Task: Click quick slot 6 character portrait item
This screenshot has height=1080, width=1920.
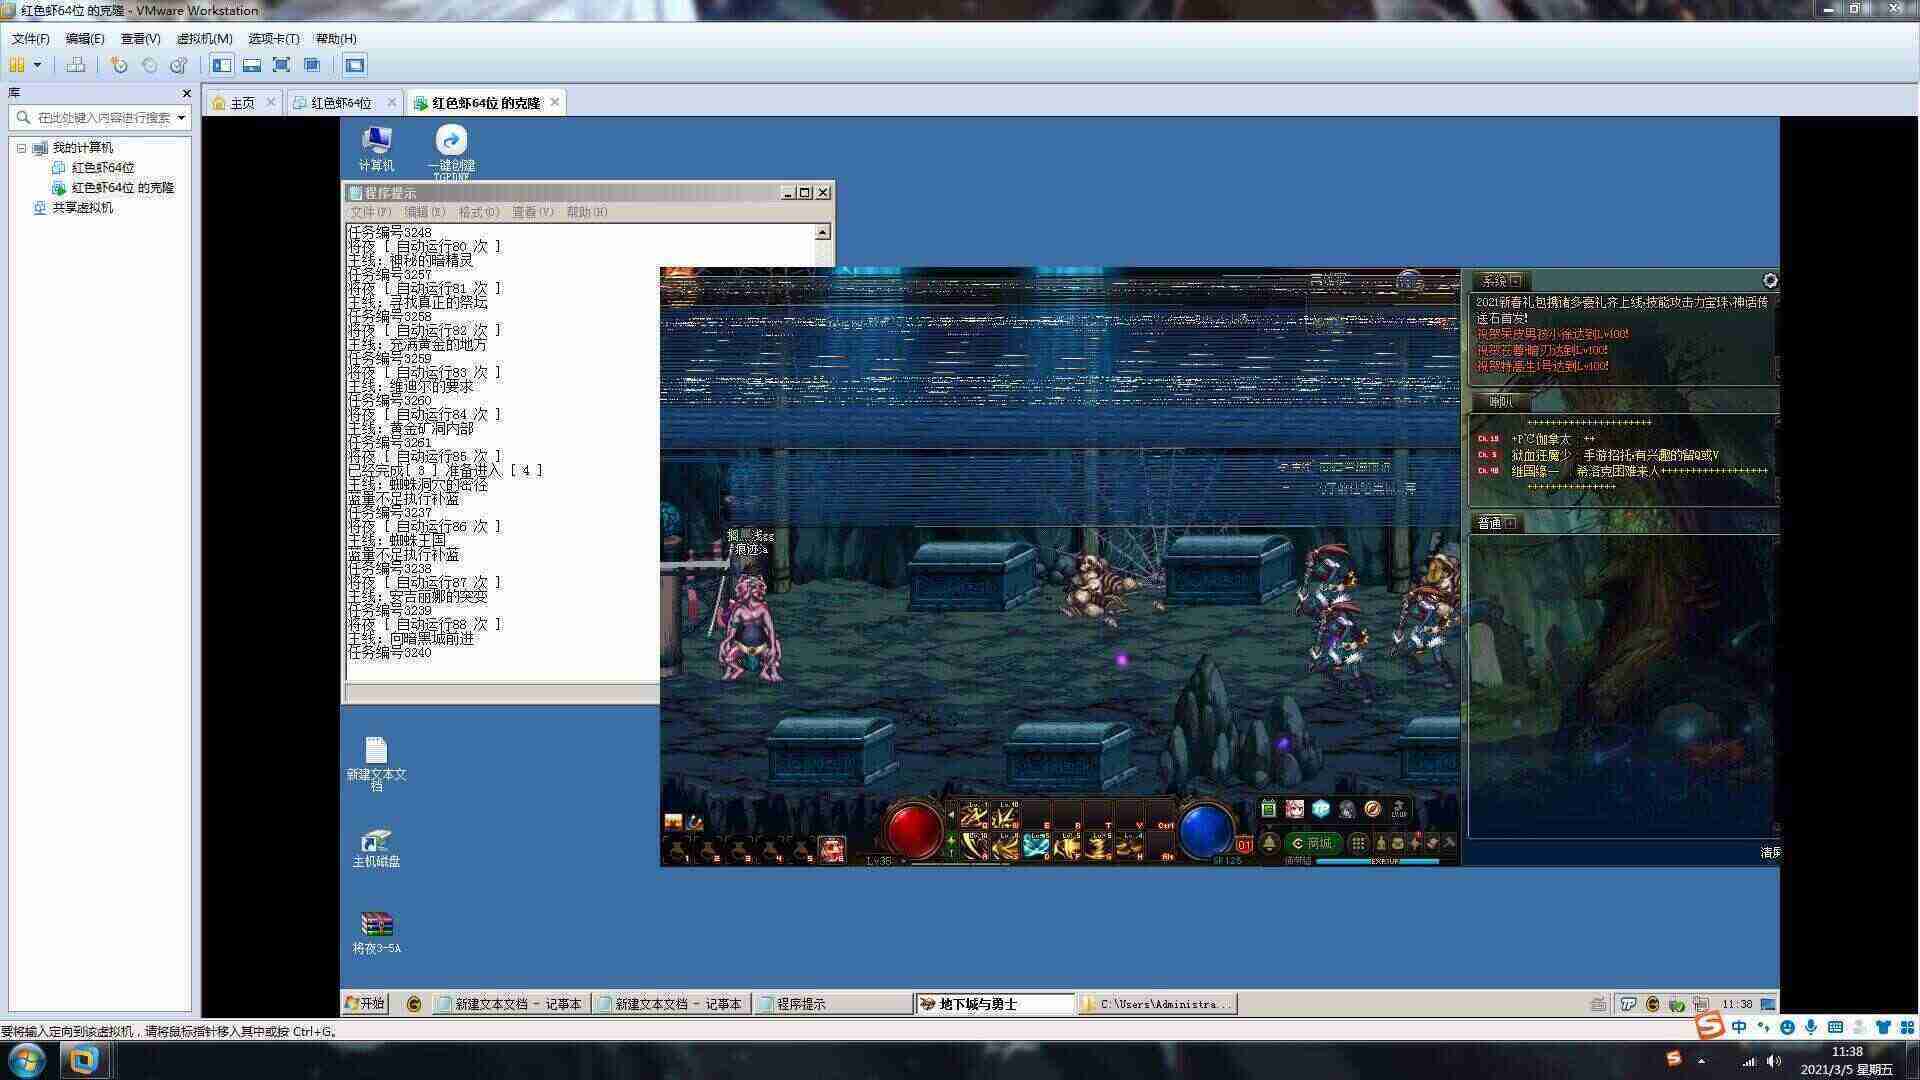Action: [832, 850]
